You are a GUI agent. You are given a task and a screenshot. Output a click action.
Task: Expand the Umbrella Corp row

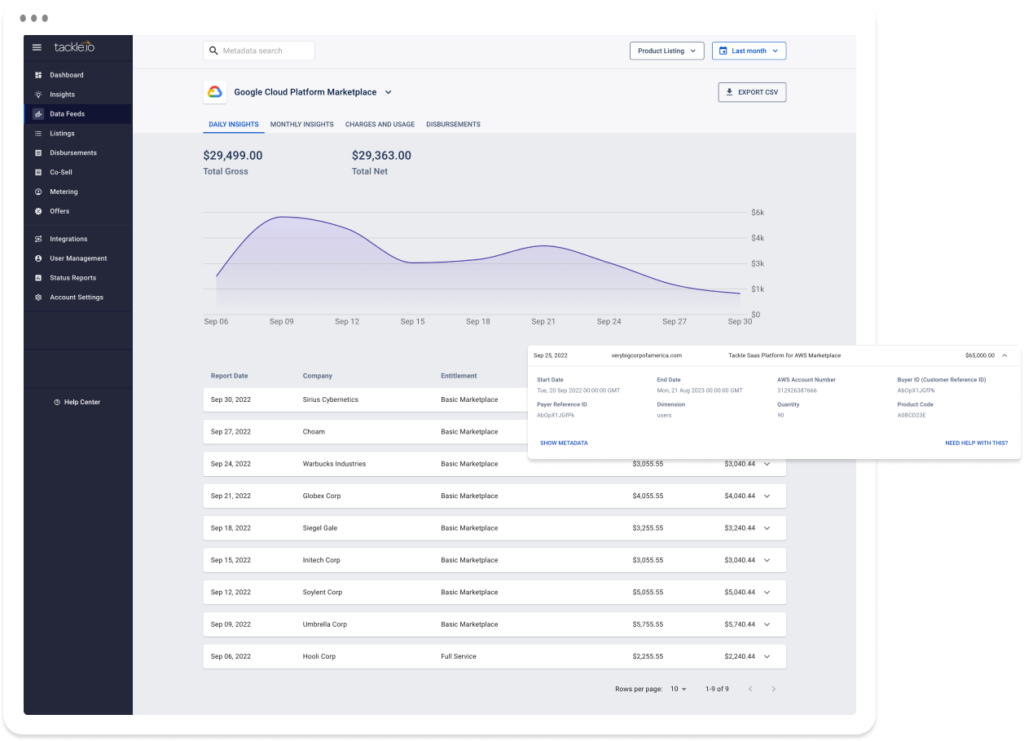[x=767, y=624]
